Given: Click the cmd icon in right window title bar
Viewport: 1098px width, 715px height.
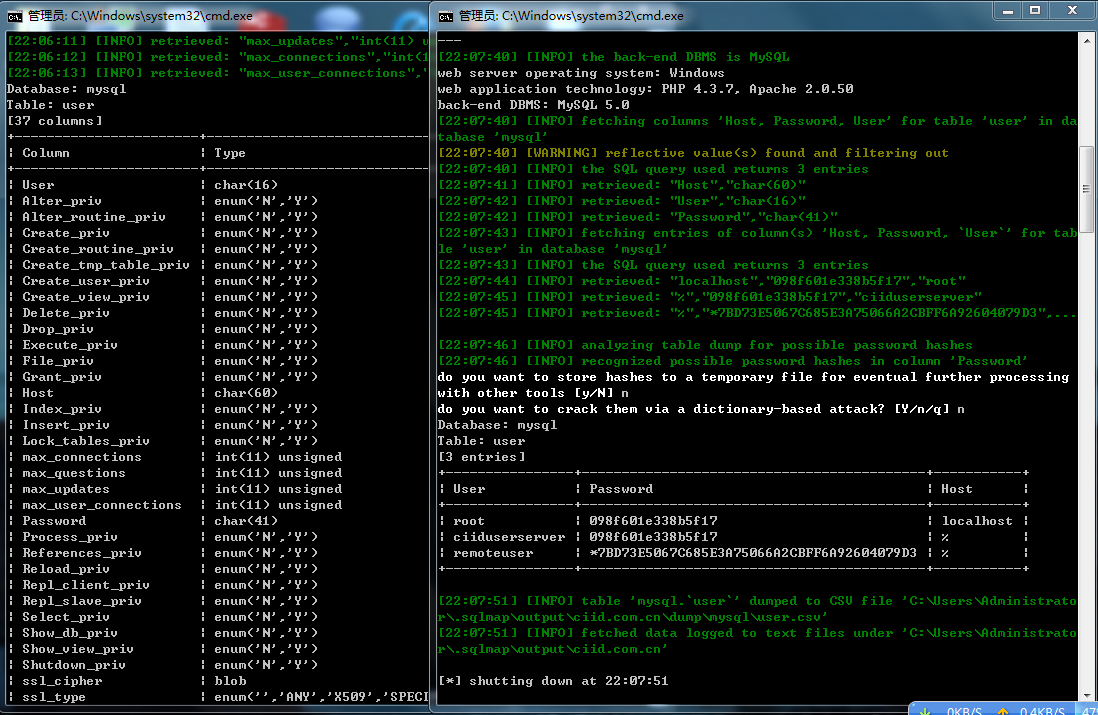Looking at the screenshot, I should pyautogui.click(x=445, y=16).
